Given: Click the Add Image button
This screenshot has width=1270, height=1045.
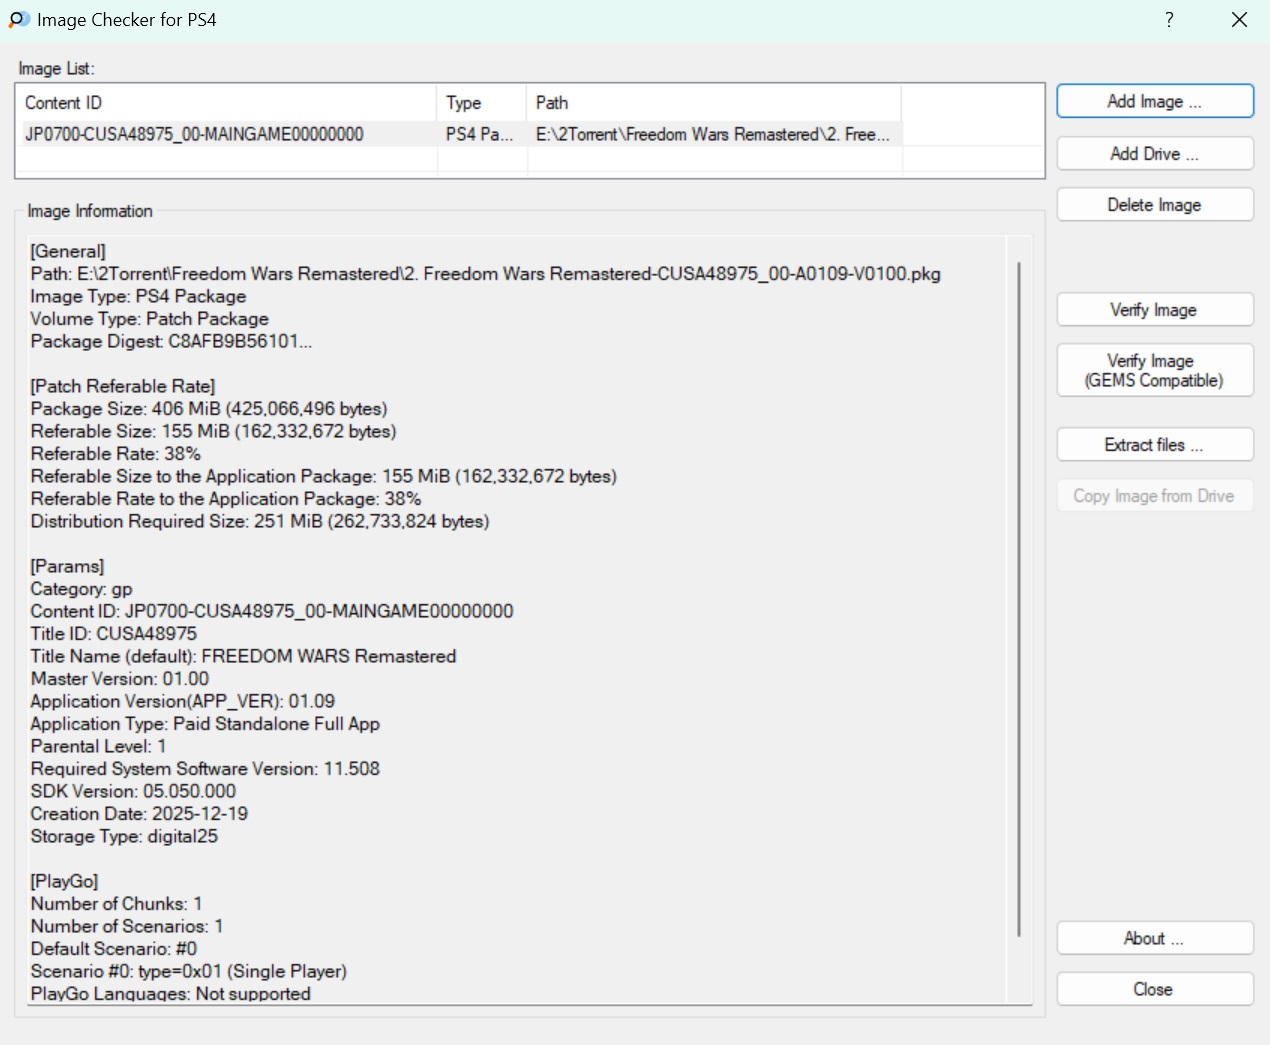Looking at the screenshot, I should coord(1155,101).
